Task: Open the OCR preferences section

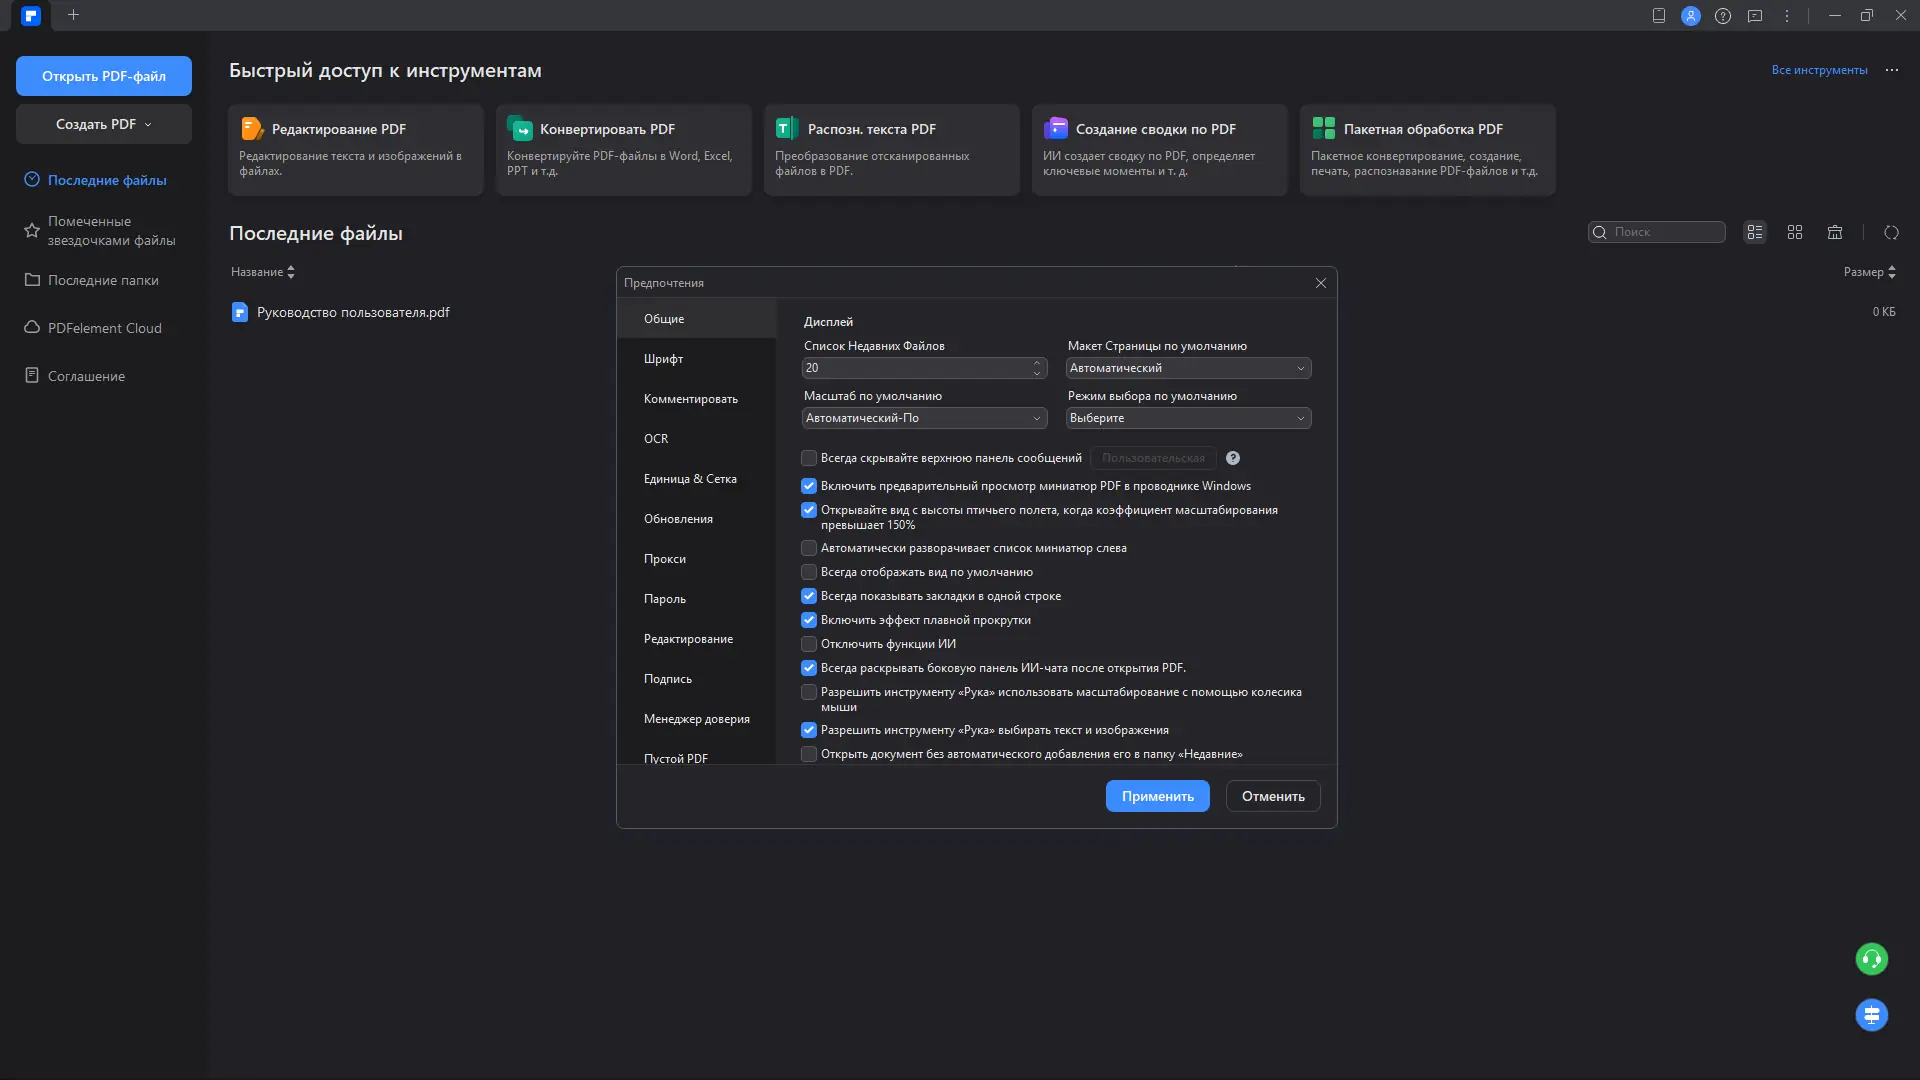Action: click(x=656, y=439)
